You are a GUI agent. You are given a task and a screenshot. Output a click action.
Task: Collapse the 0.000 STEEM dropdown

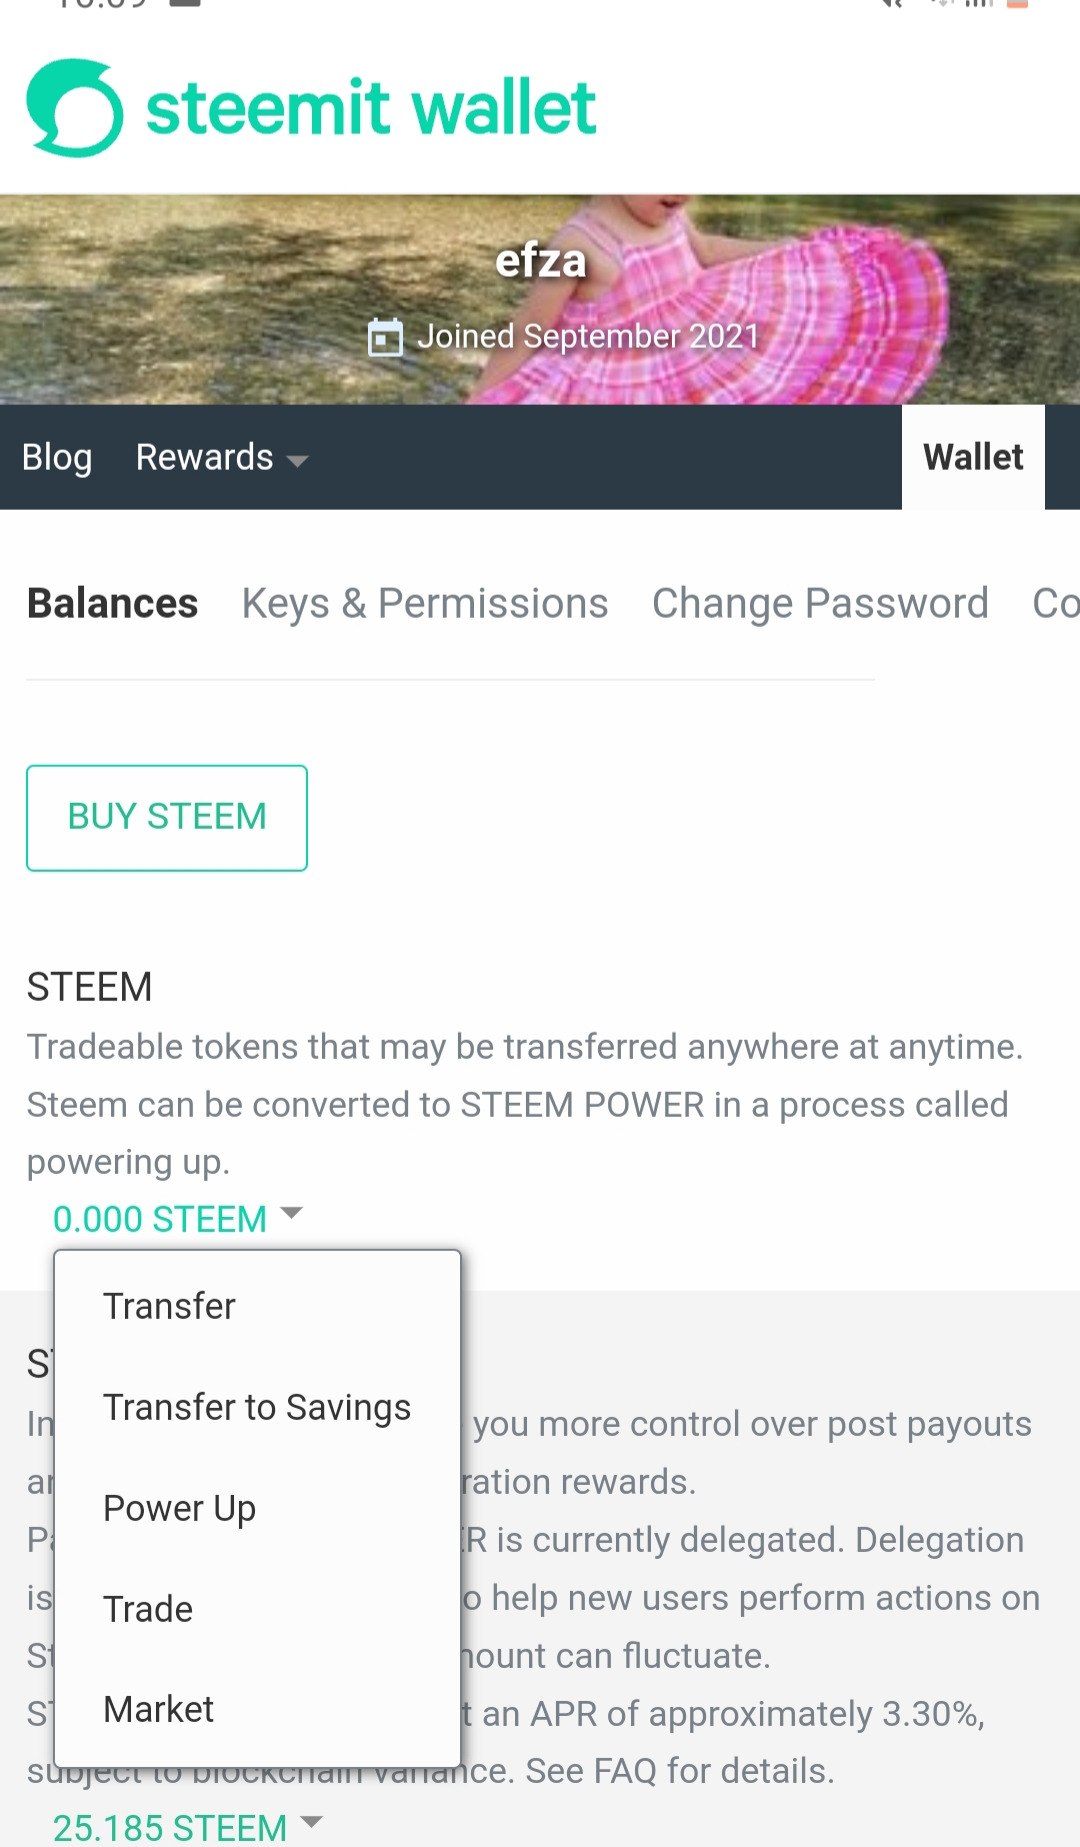pyautogui.click(x=177, y=1219)
